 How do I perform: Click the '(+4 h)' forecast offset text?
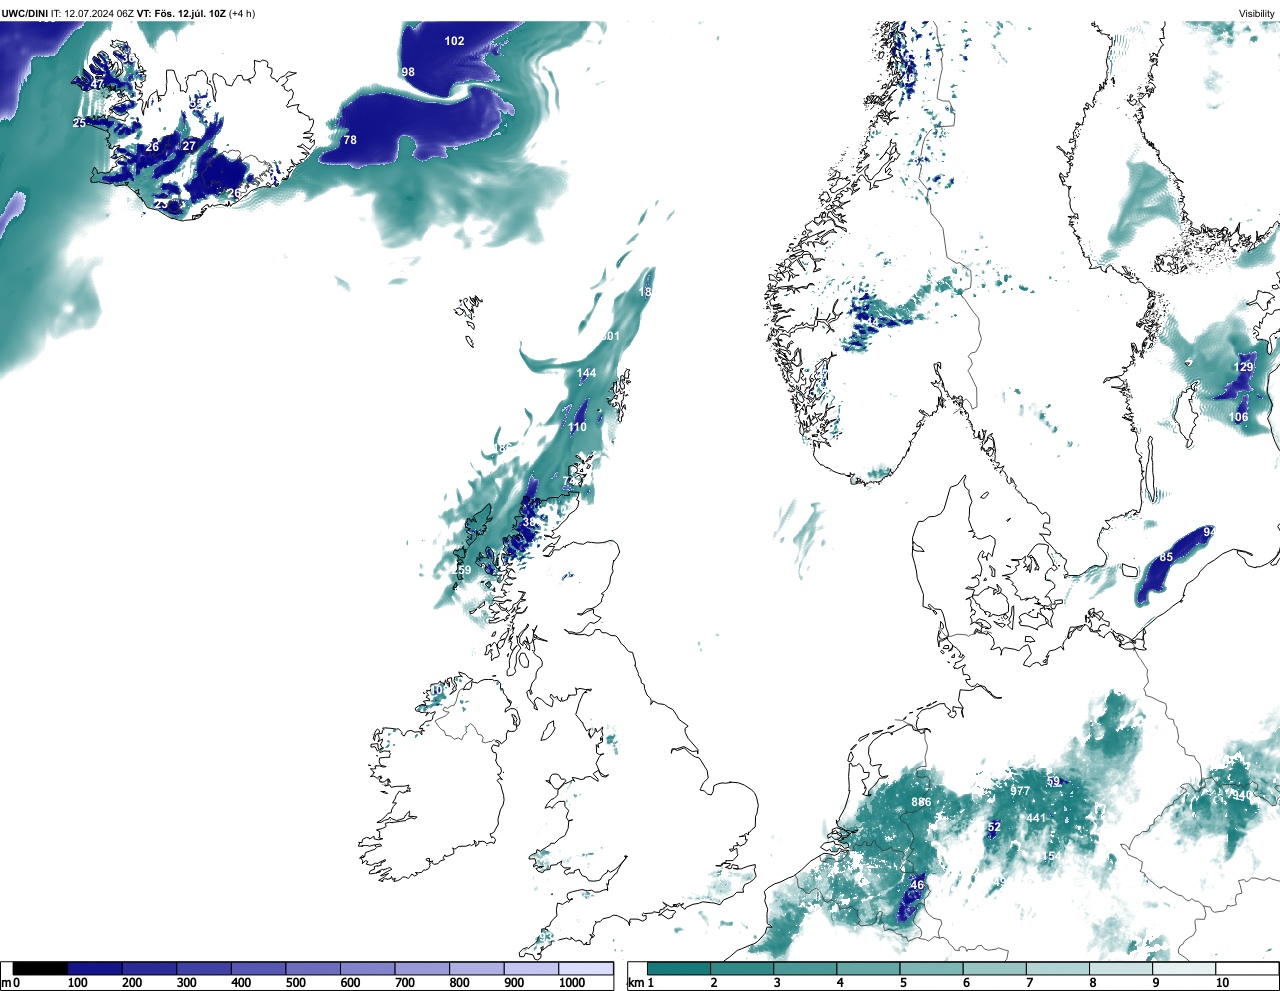coord(242,13)
